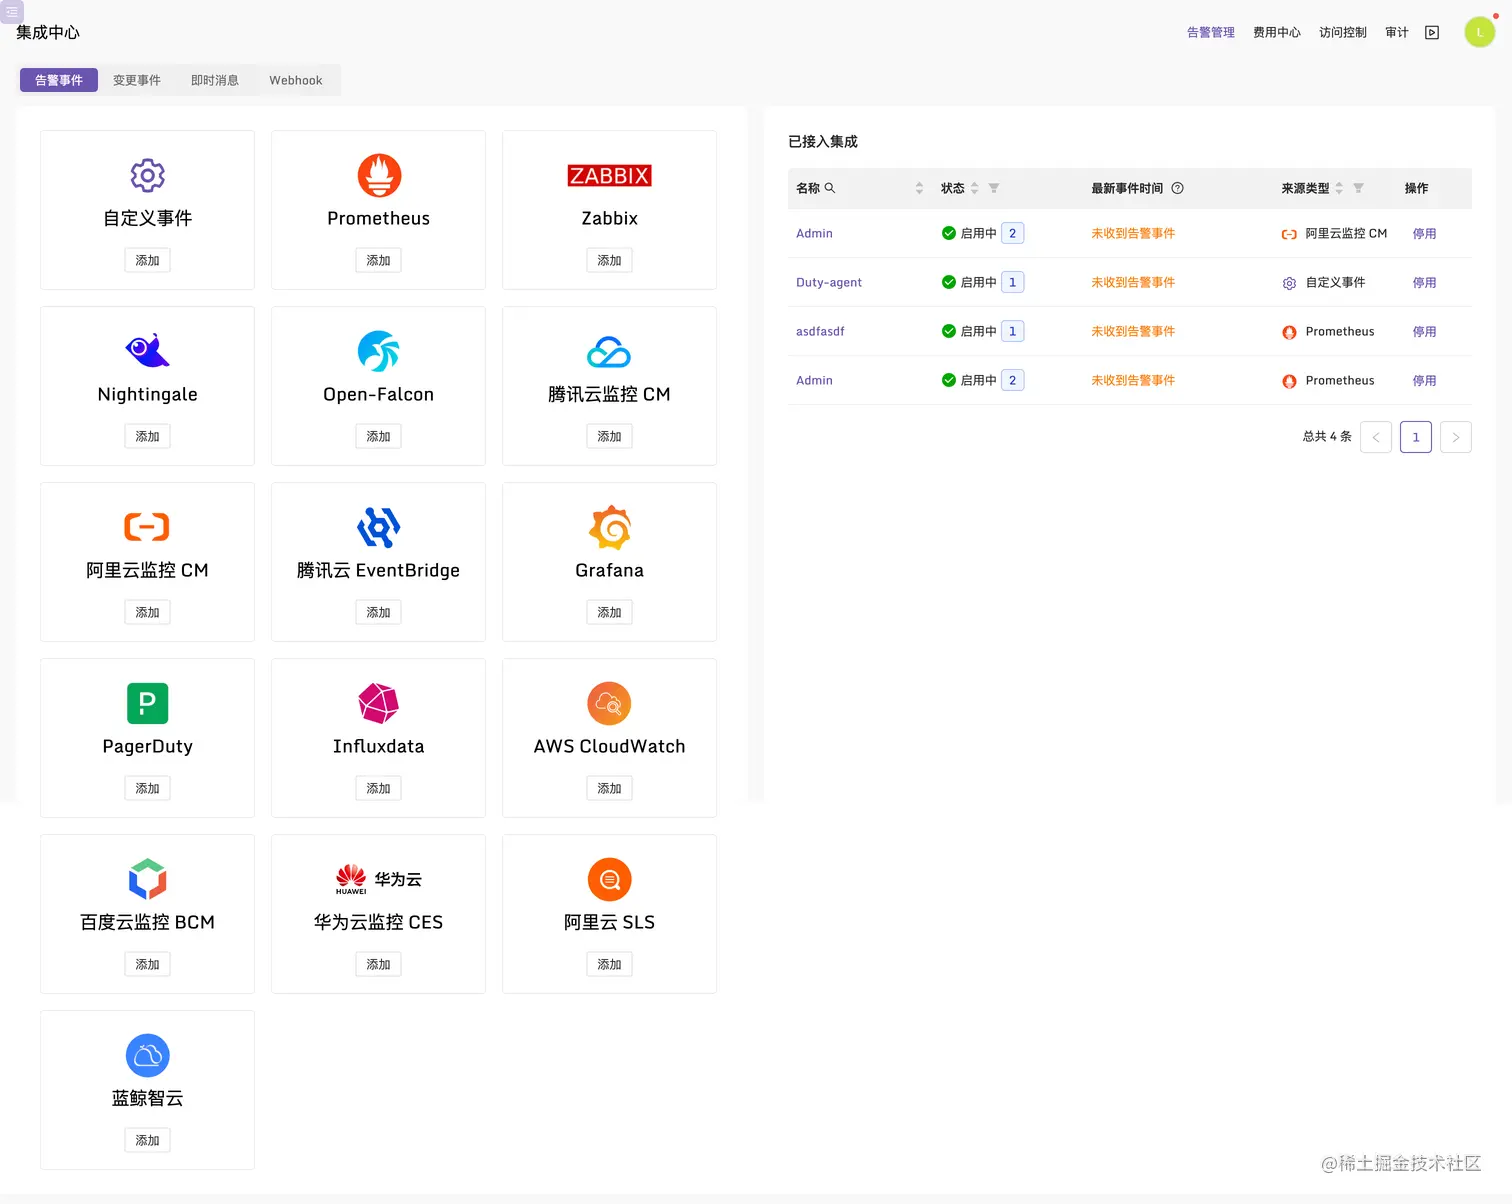Open the Admin integration of 阿里云监控 CM

point(814,233)
